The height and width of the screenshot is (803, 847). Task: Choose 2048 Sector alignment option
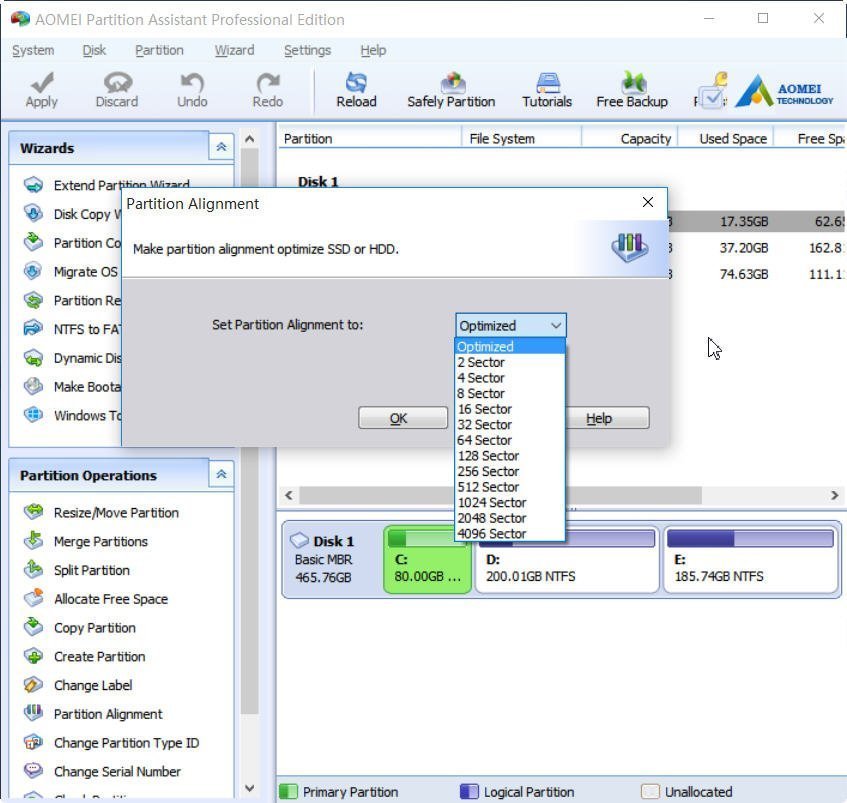[510, 518]
